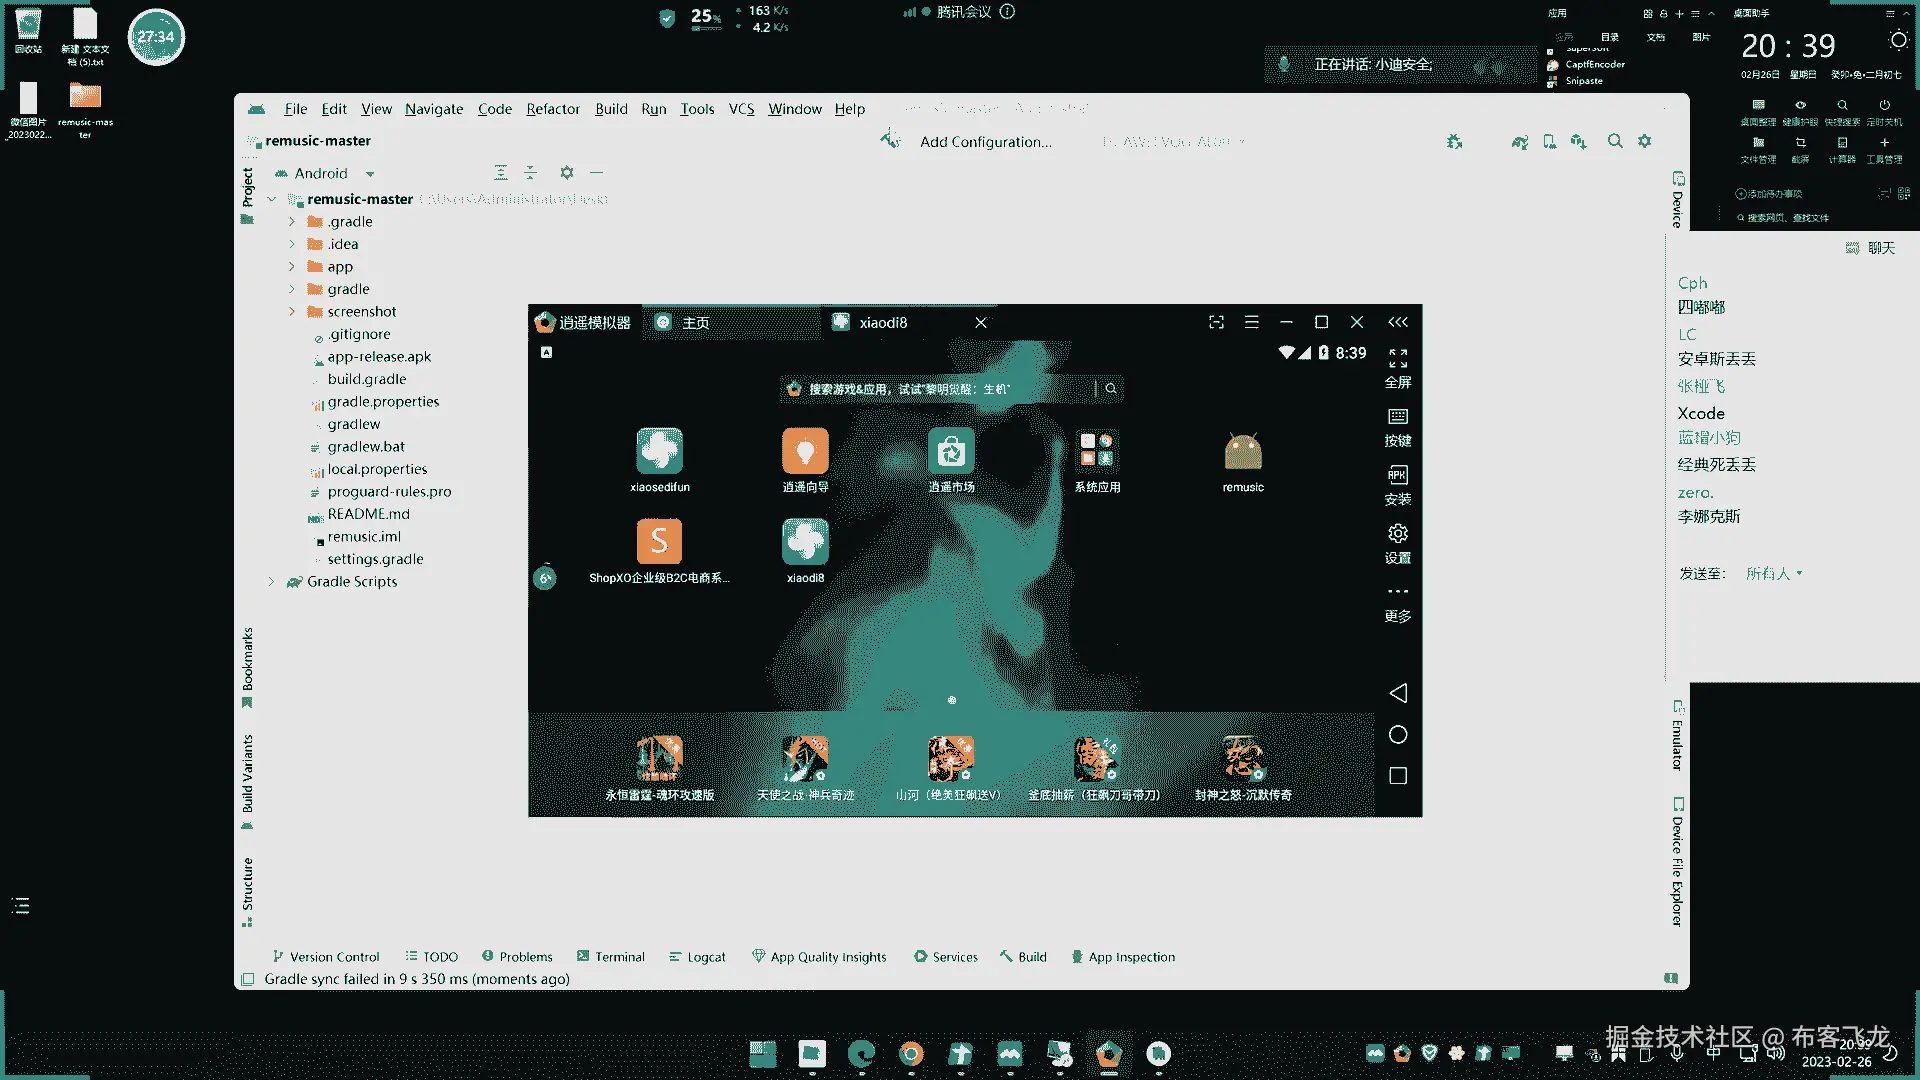This screenshot has width=1920, height=1080.
Task: Toggle the Terminal tool window
Action: pos(611,957)
